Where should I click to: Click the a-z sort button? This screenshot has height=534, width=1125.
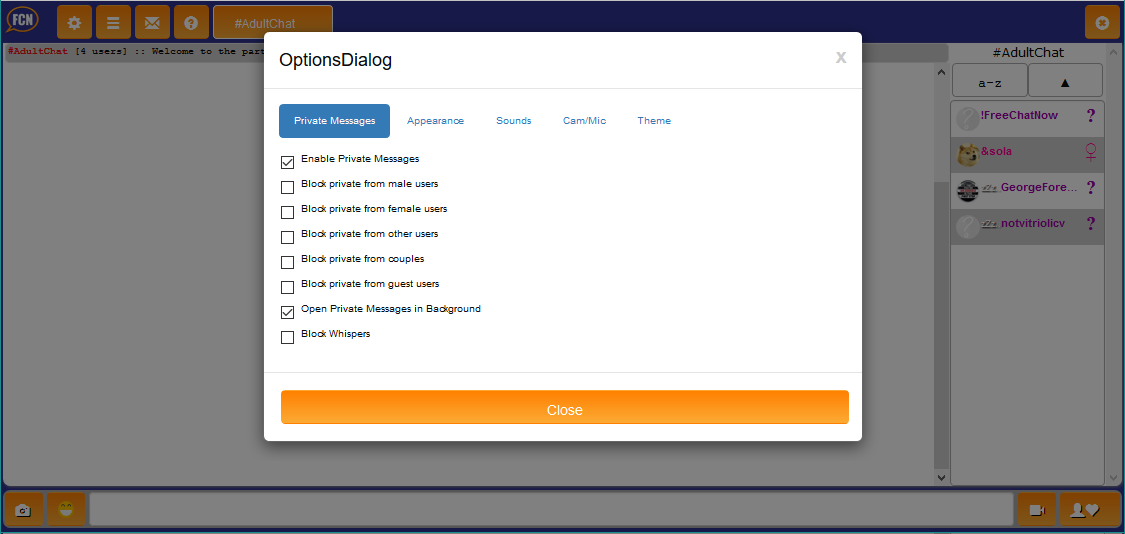pyautogui.click(x=990, y=82)
